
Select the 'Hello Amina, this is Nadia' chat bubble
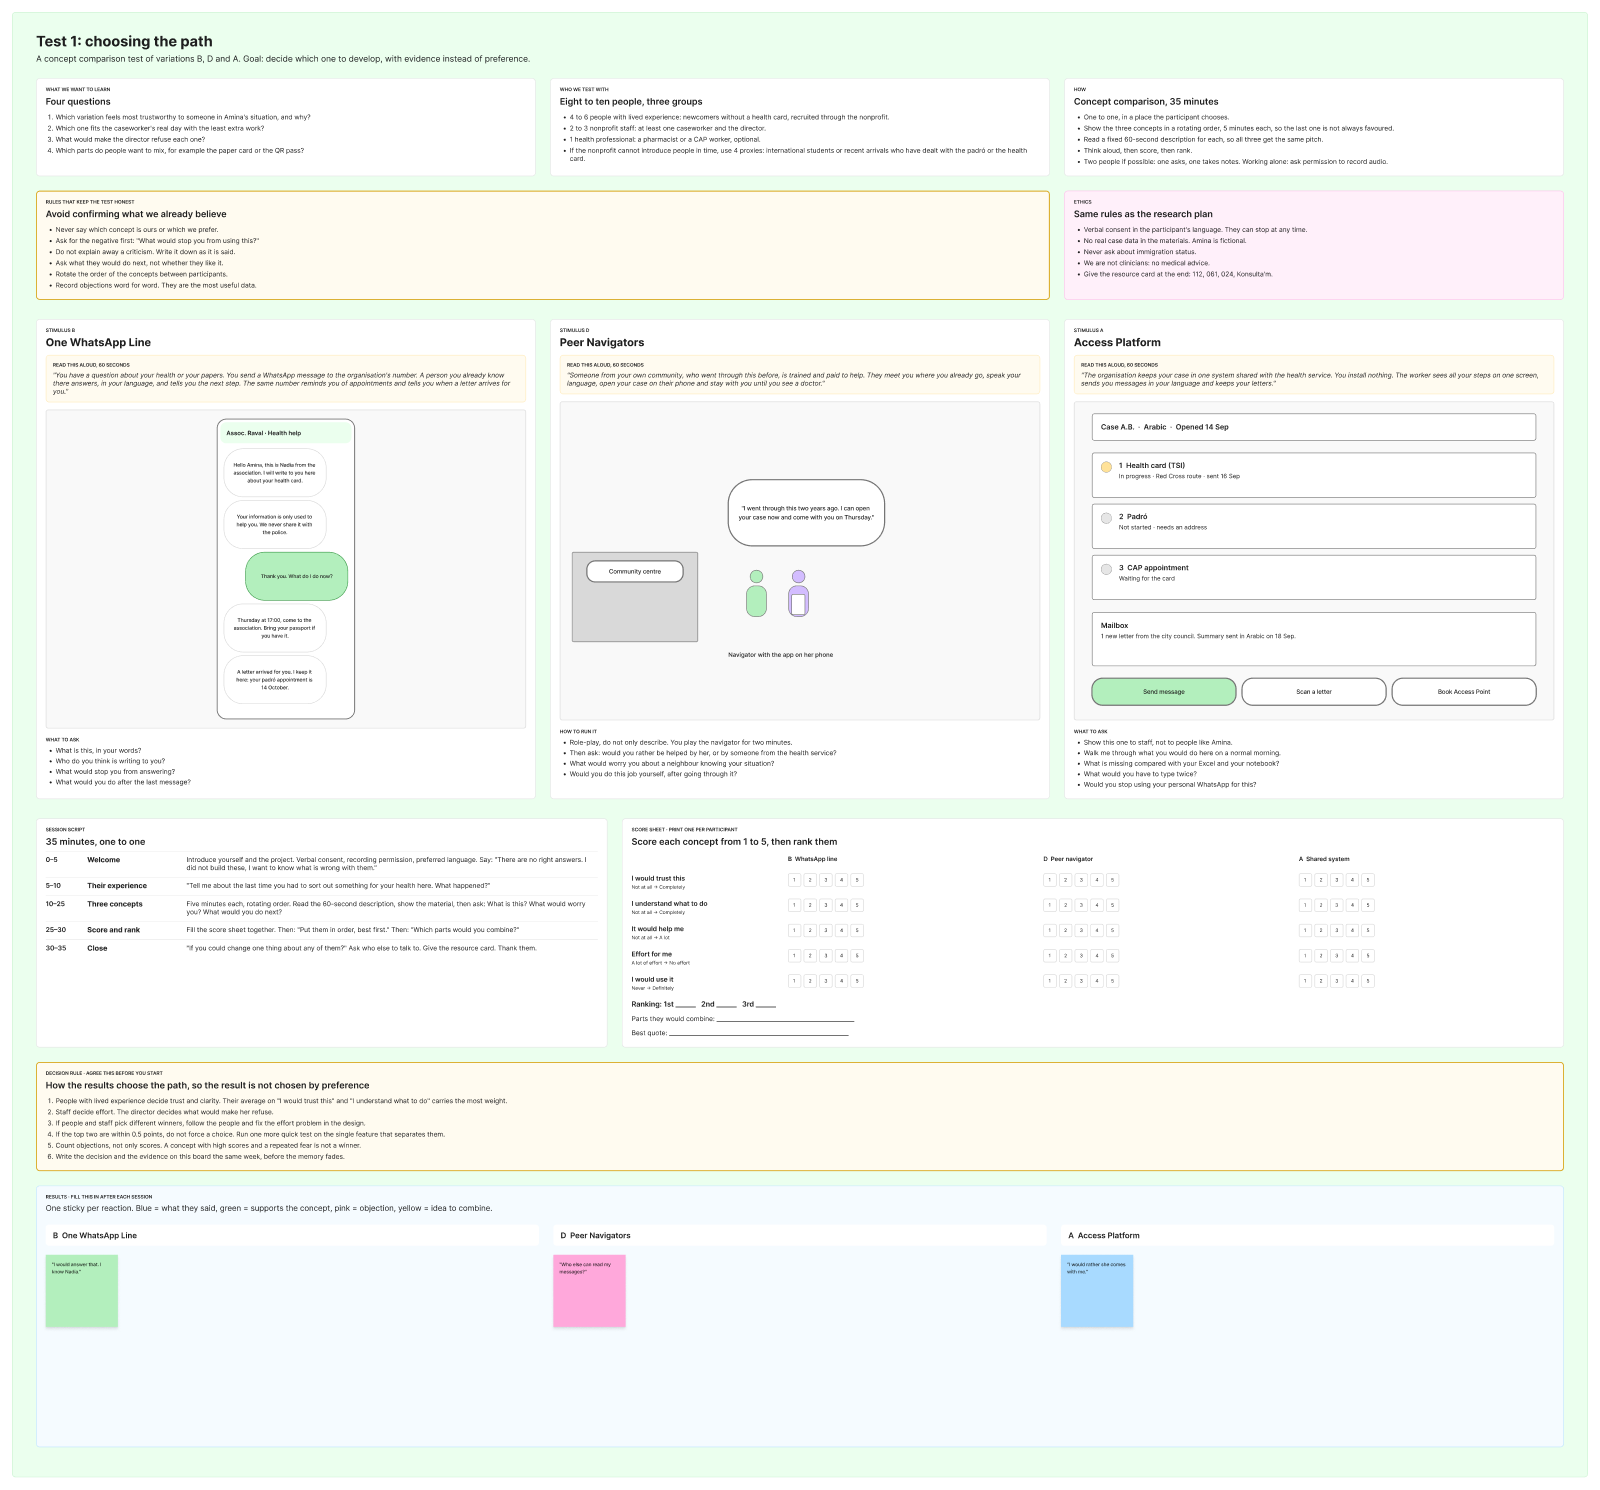[x=275, y=473]
